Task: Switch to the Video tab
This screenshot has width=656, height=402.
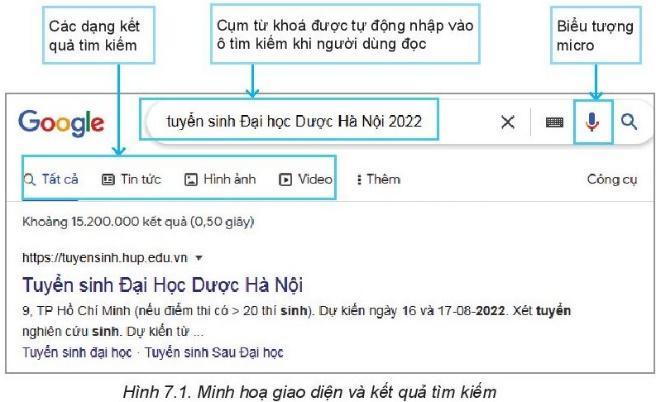Action: (305, 179)
